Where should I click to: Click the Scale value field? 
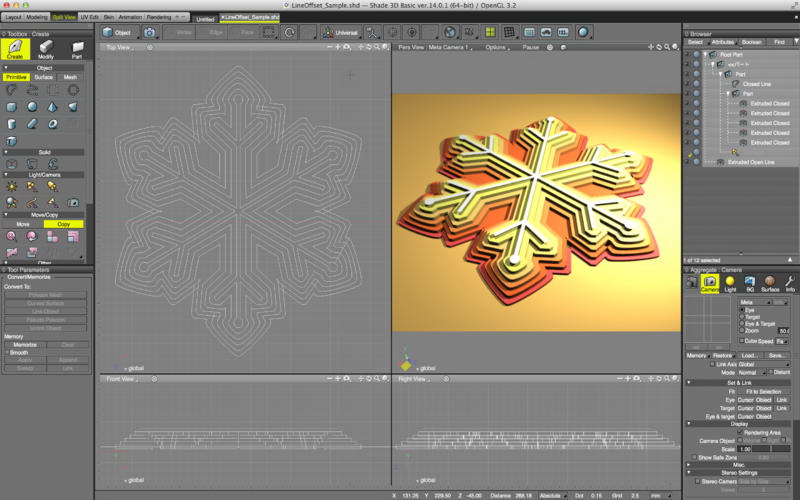tap(745, 449)
